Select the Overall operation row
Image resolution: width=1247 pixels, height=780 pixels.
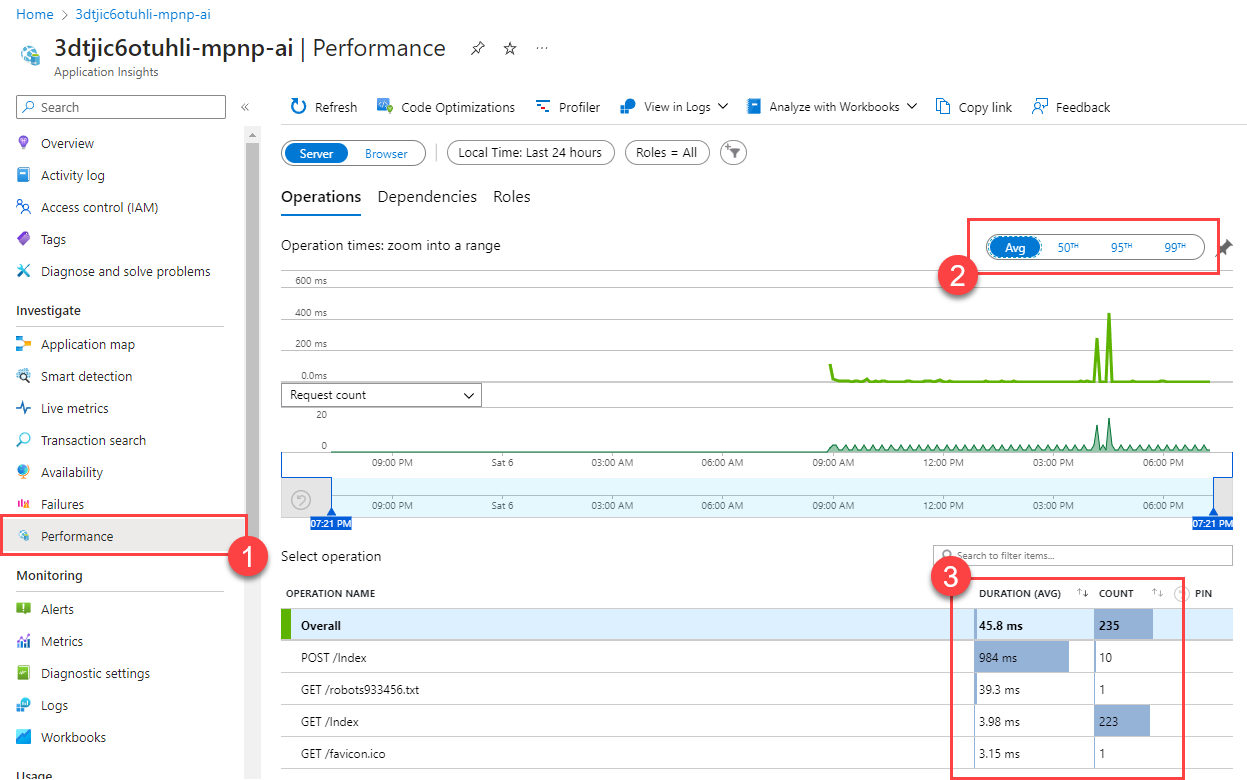click(757, 625)
